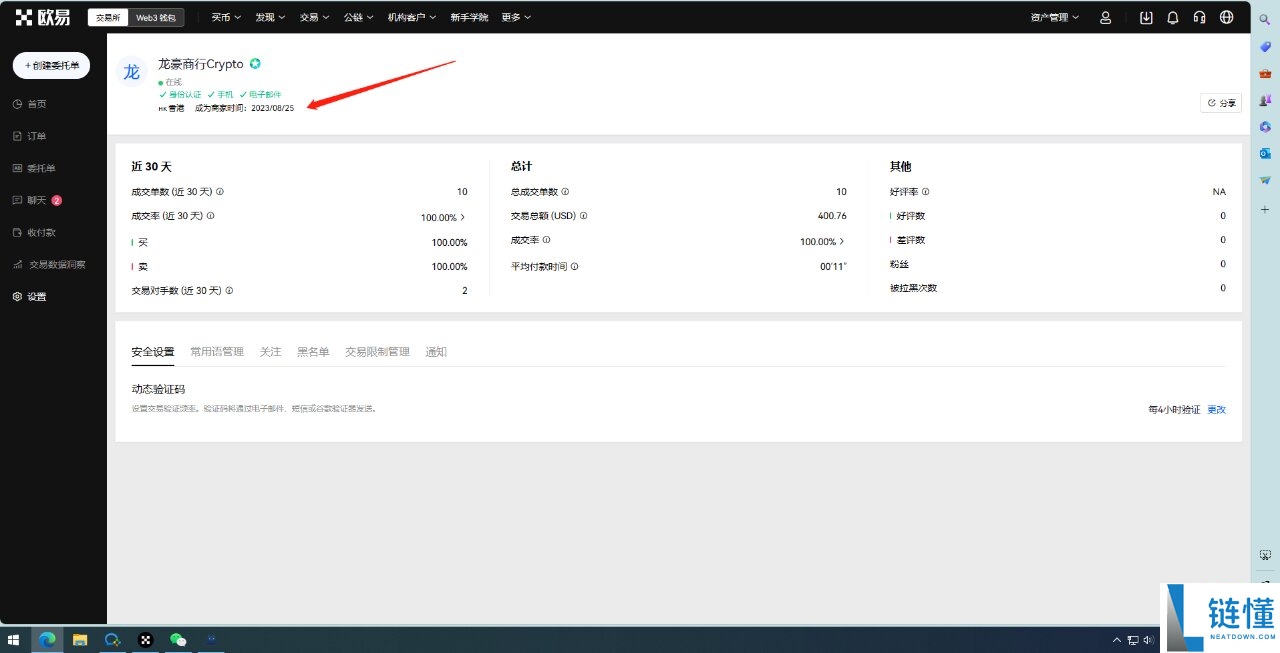This screenshot has height=653, width=1280.
Task: Select the 通知 tab
Action: [x=436, y=352]
